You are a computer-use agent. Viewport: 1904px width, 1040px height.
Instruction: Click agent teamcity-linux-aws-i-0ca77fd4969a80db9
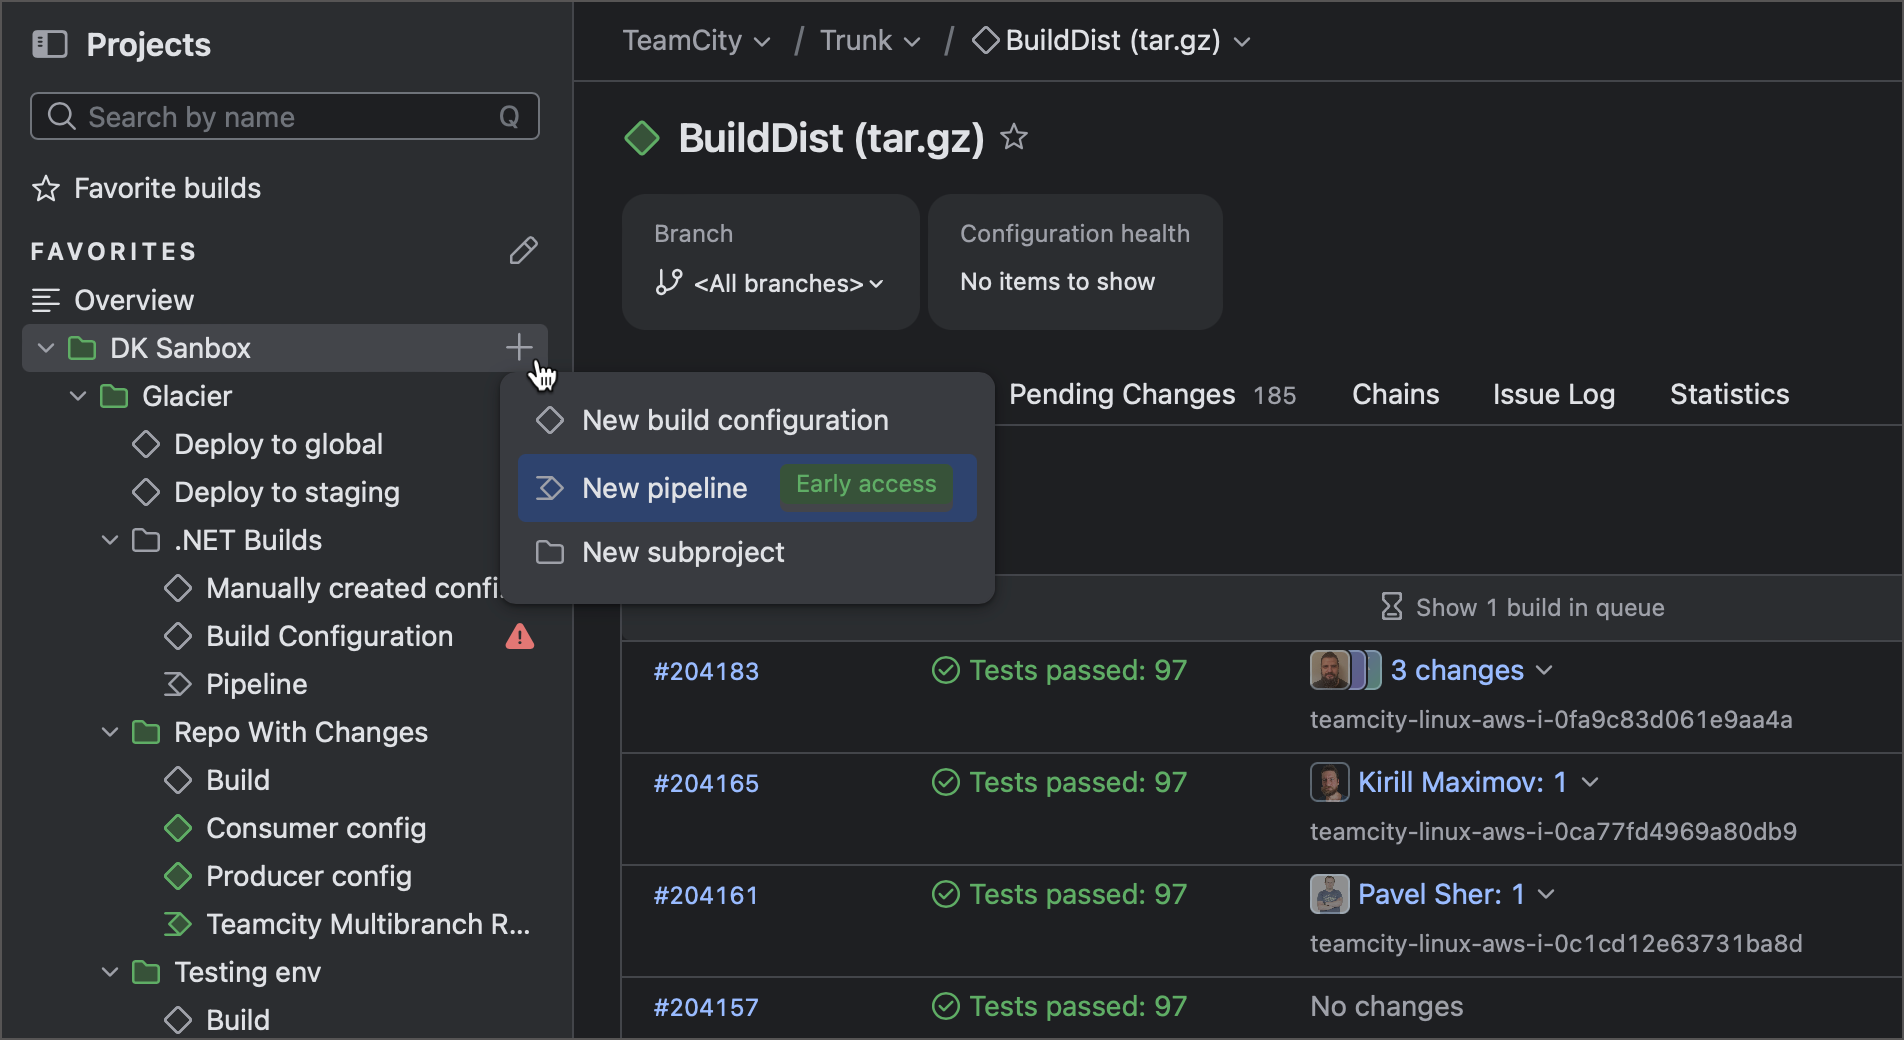1553,831
